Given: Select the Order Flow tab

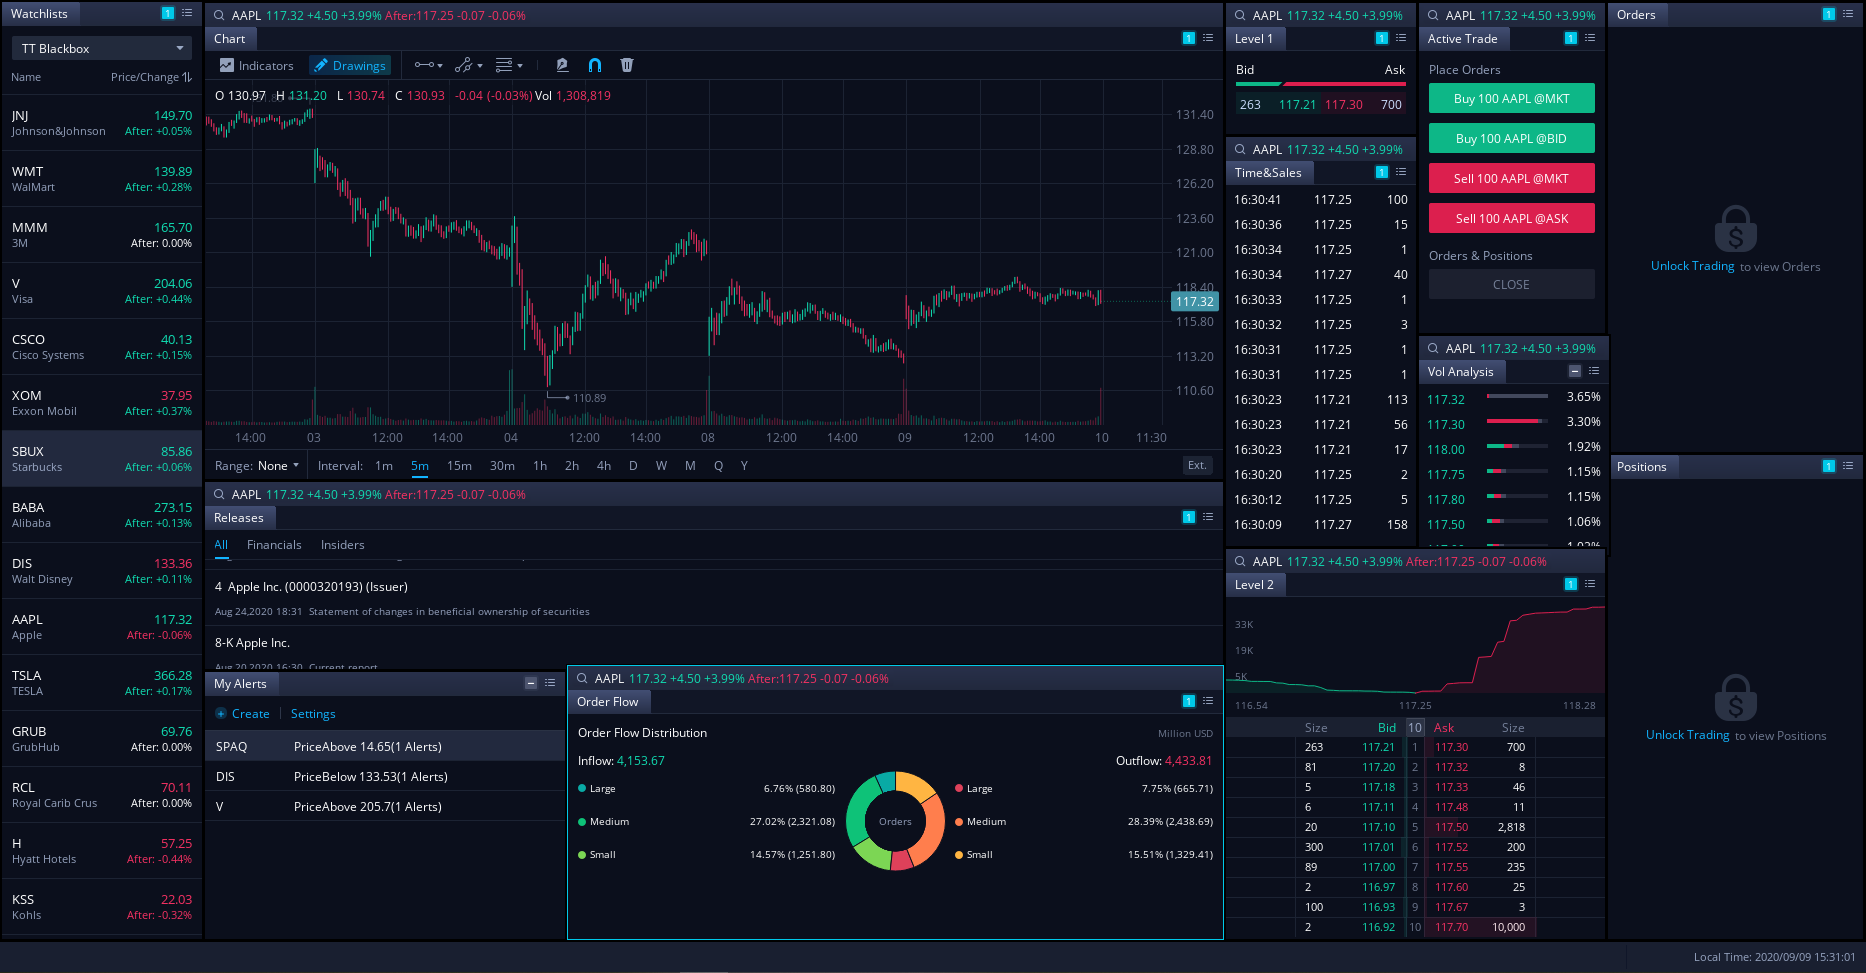Looking at the screenshot, I should (607, 702).
